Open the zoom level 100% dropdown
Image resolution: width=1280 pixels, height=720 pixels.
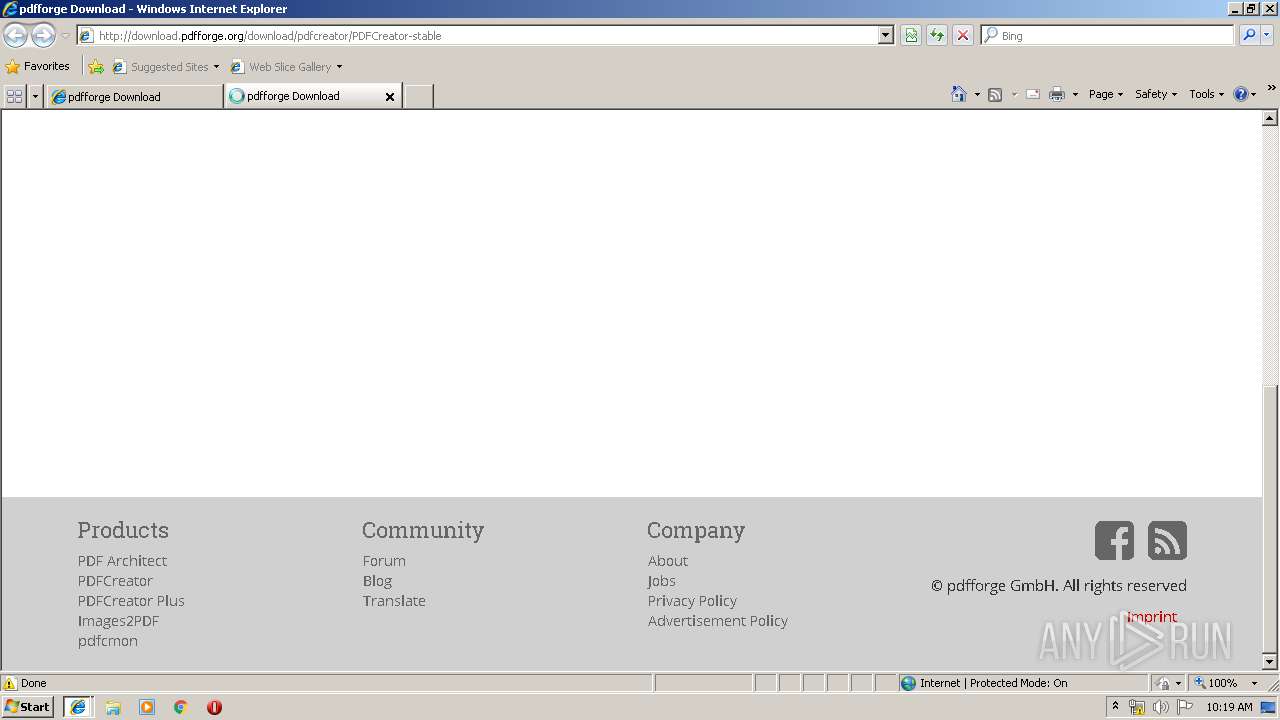coord(1254,683)
